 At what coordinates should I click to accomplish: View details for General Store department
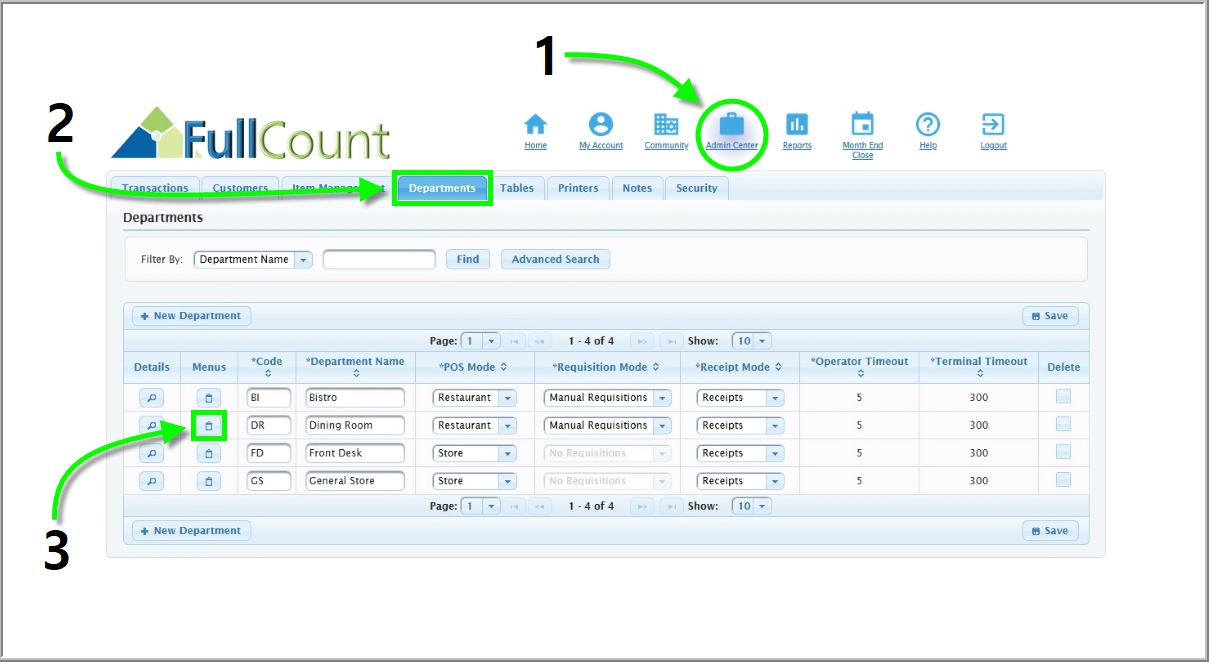coord(151,481)
